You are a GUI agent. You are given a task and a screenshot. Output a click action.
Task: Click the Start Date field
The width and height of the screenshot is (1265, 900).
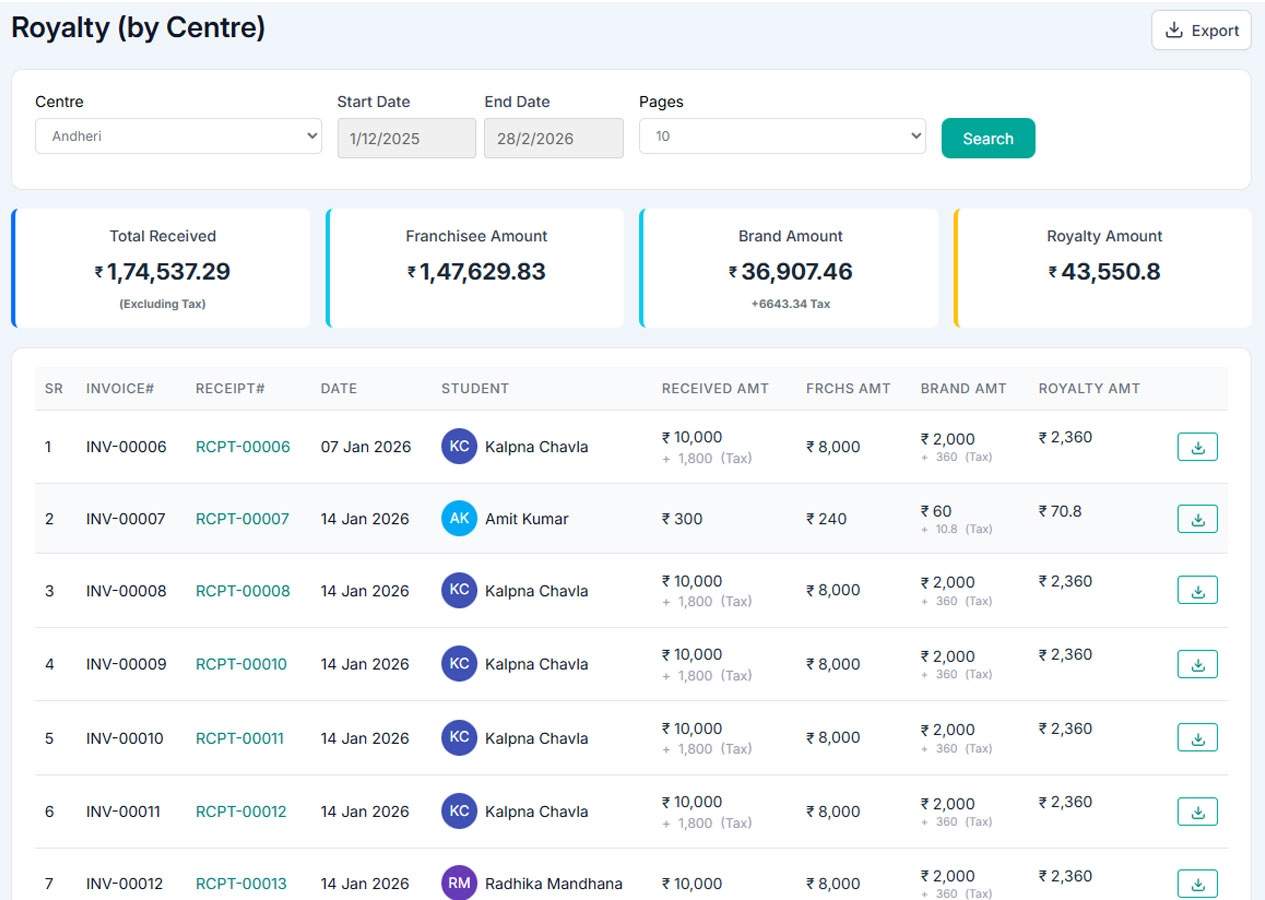(406, 138)
